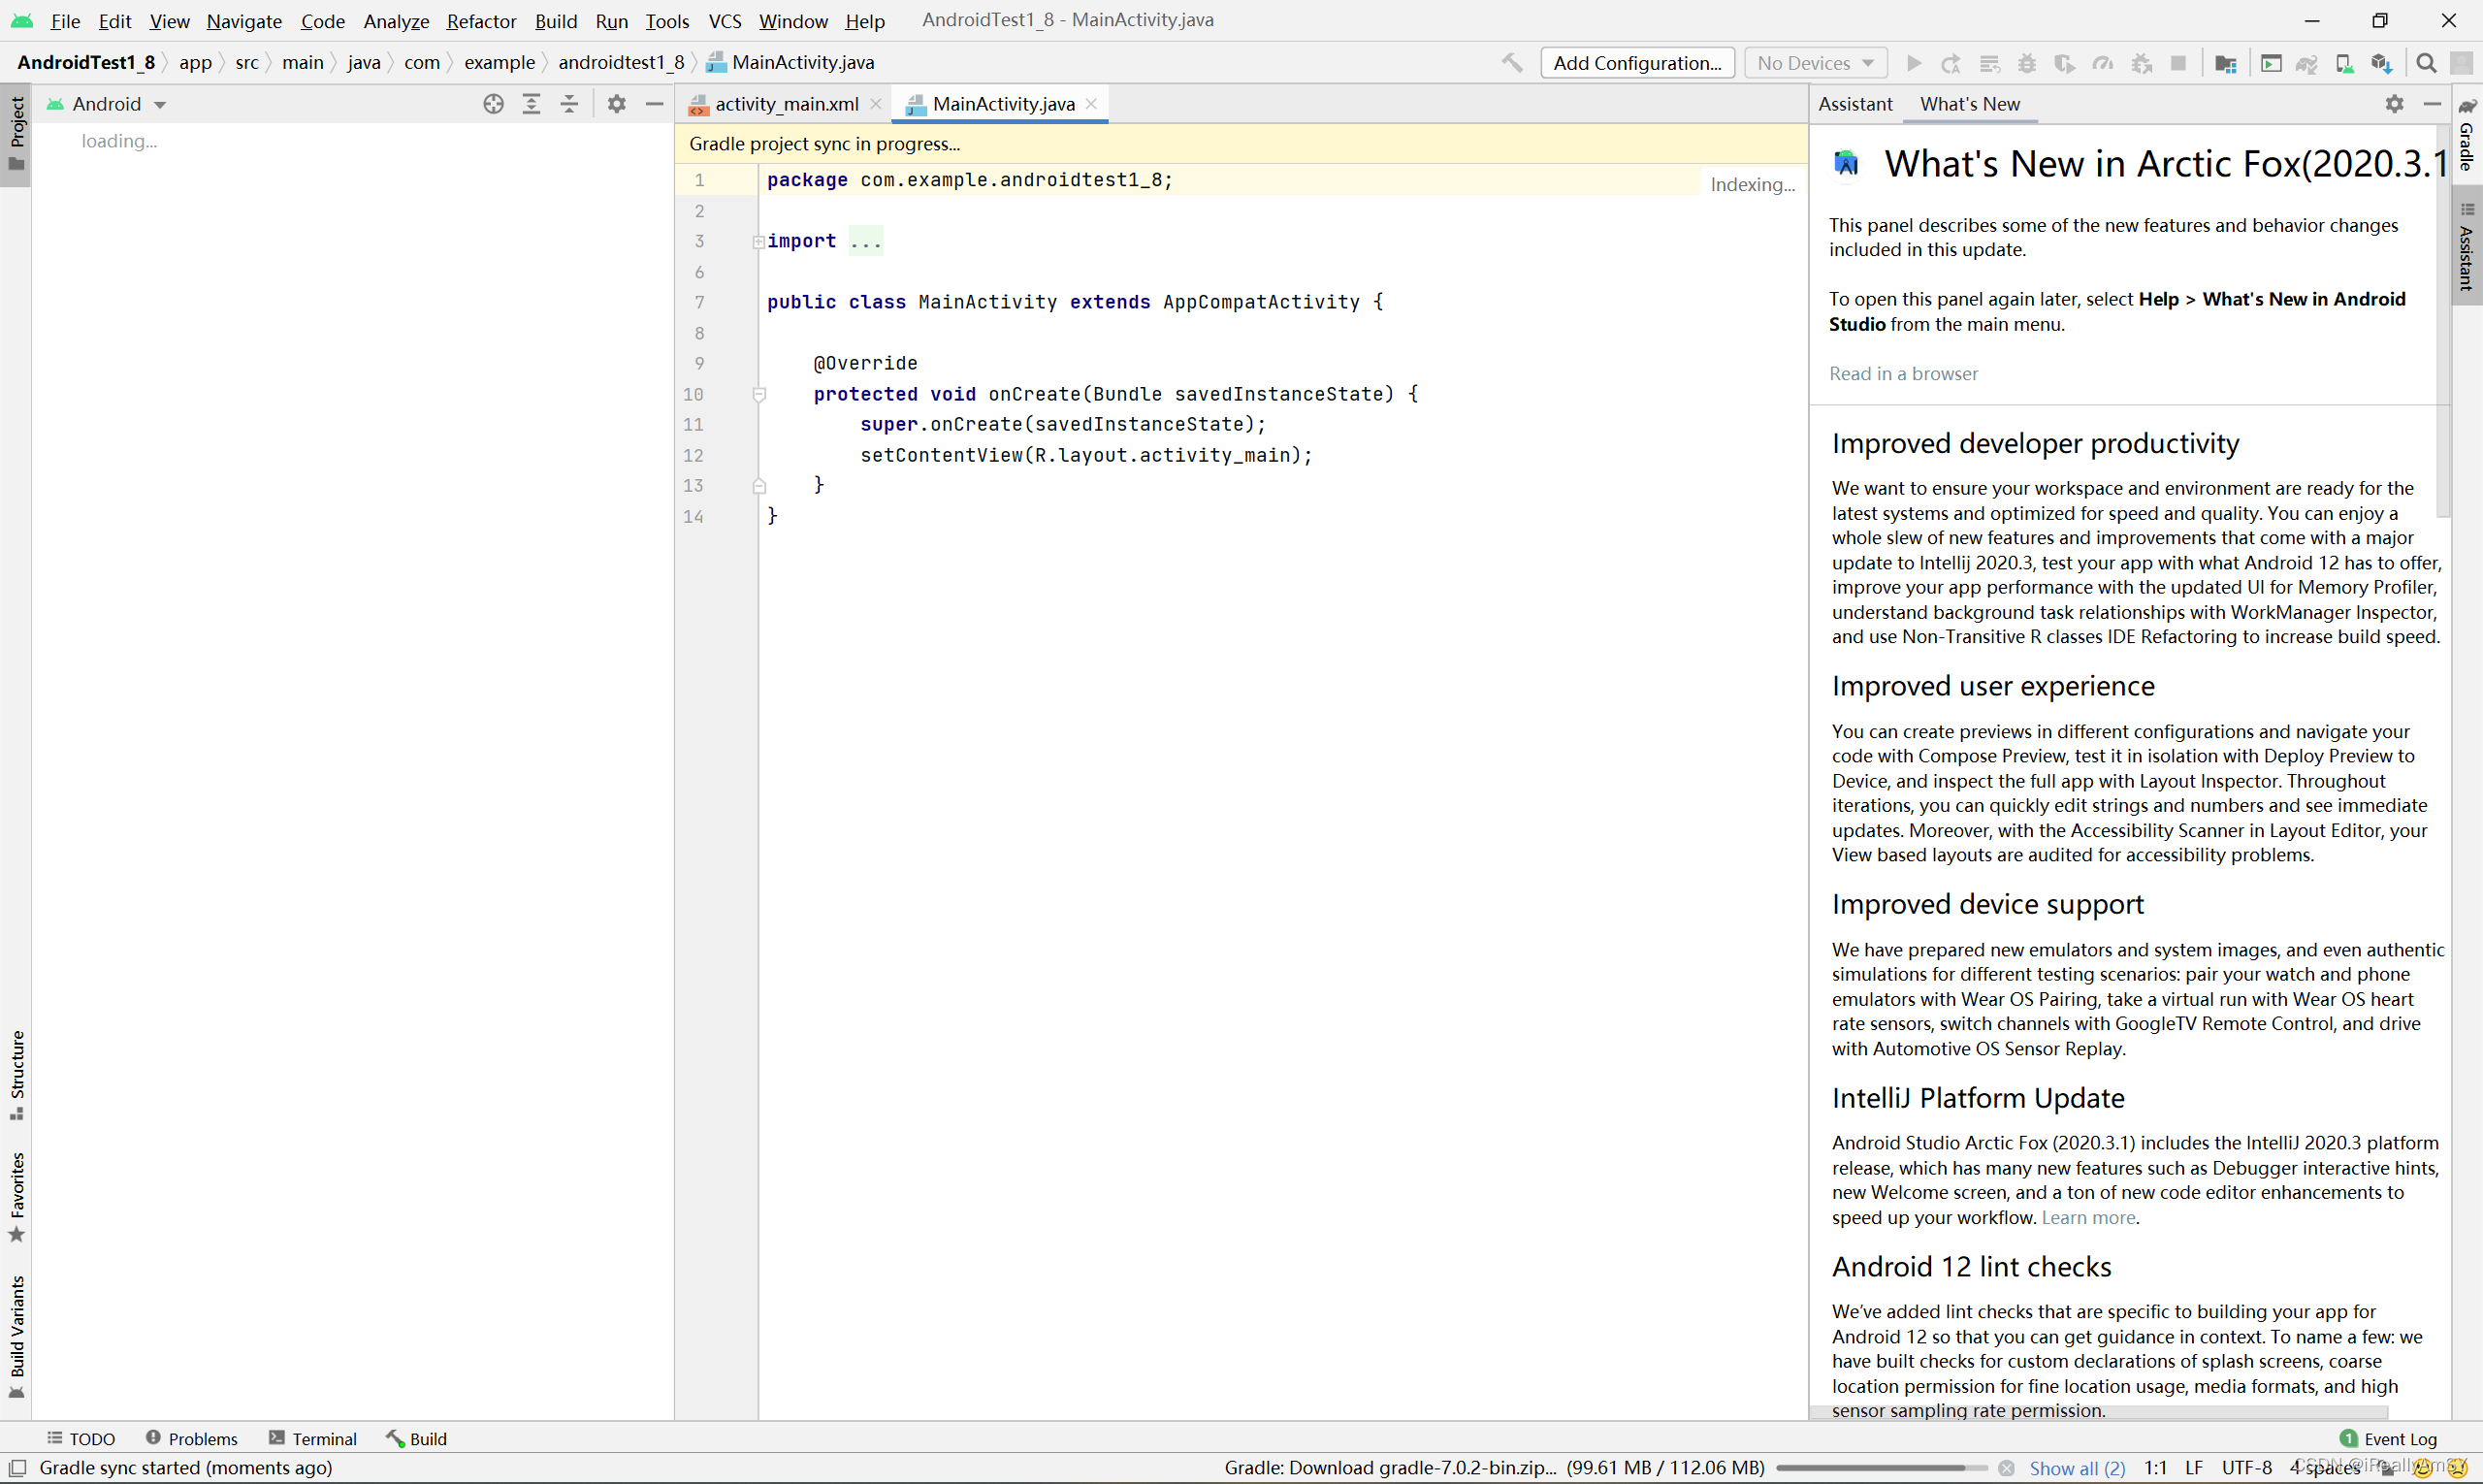Click the Profile app gauge icon
This screenshot has width=2483, height=1484.
pyautogui.click(x=2103, y=63)
